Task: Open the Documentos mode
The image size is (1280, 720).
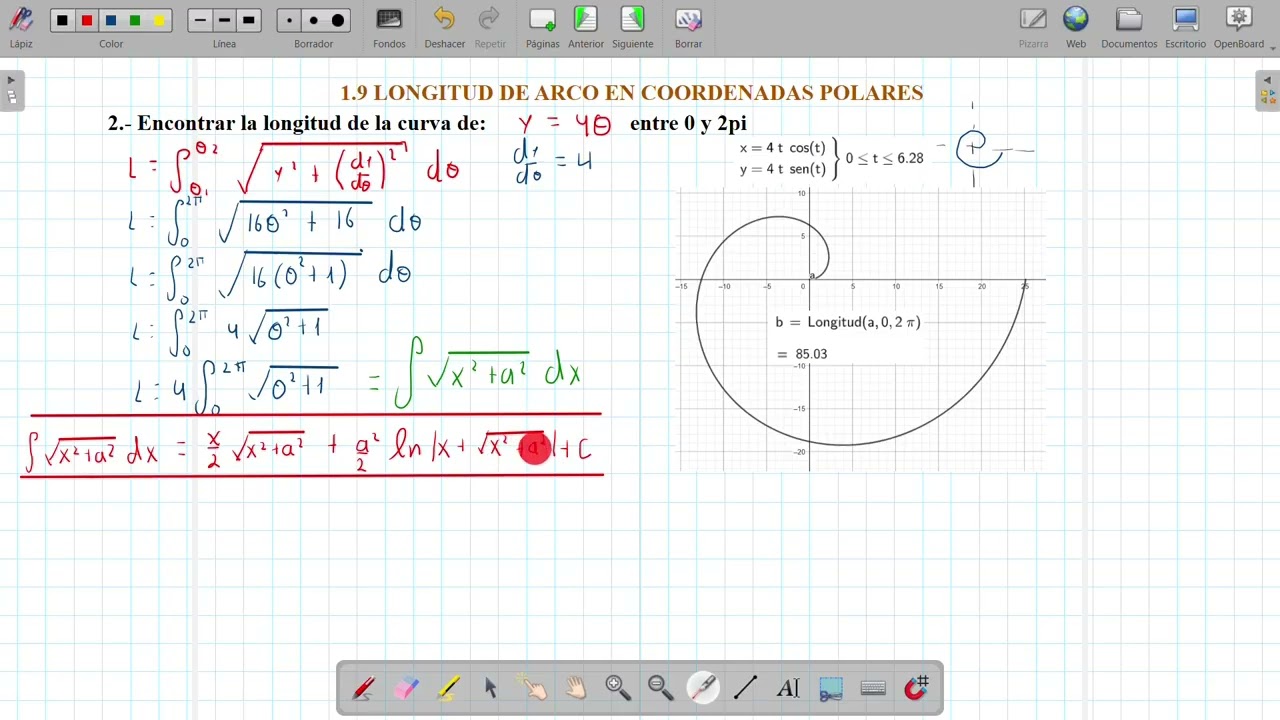Action: tap(1129, 27)
